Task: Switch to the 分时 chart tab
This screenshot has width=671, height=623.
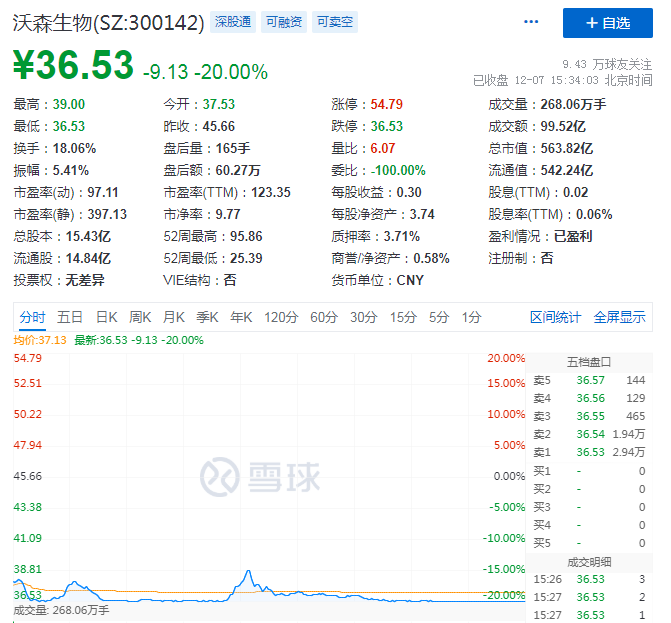Action: tap(32, 317)
